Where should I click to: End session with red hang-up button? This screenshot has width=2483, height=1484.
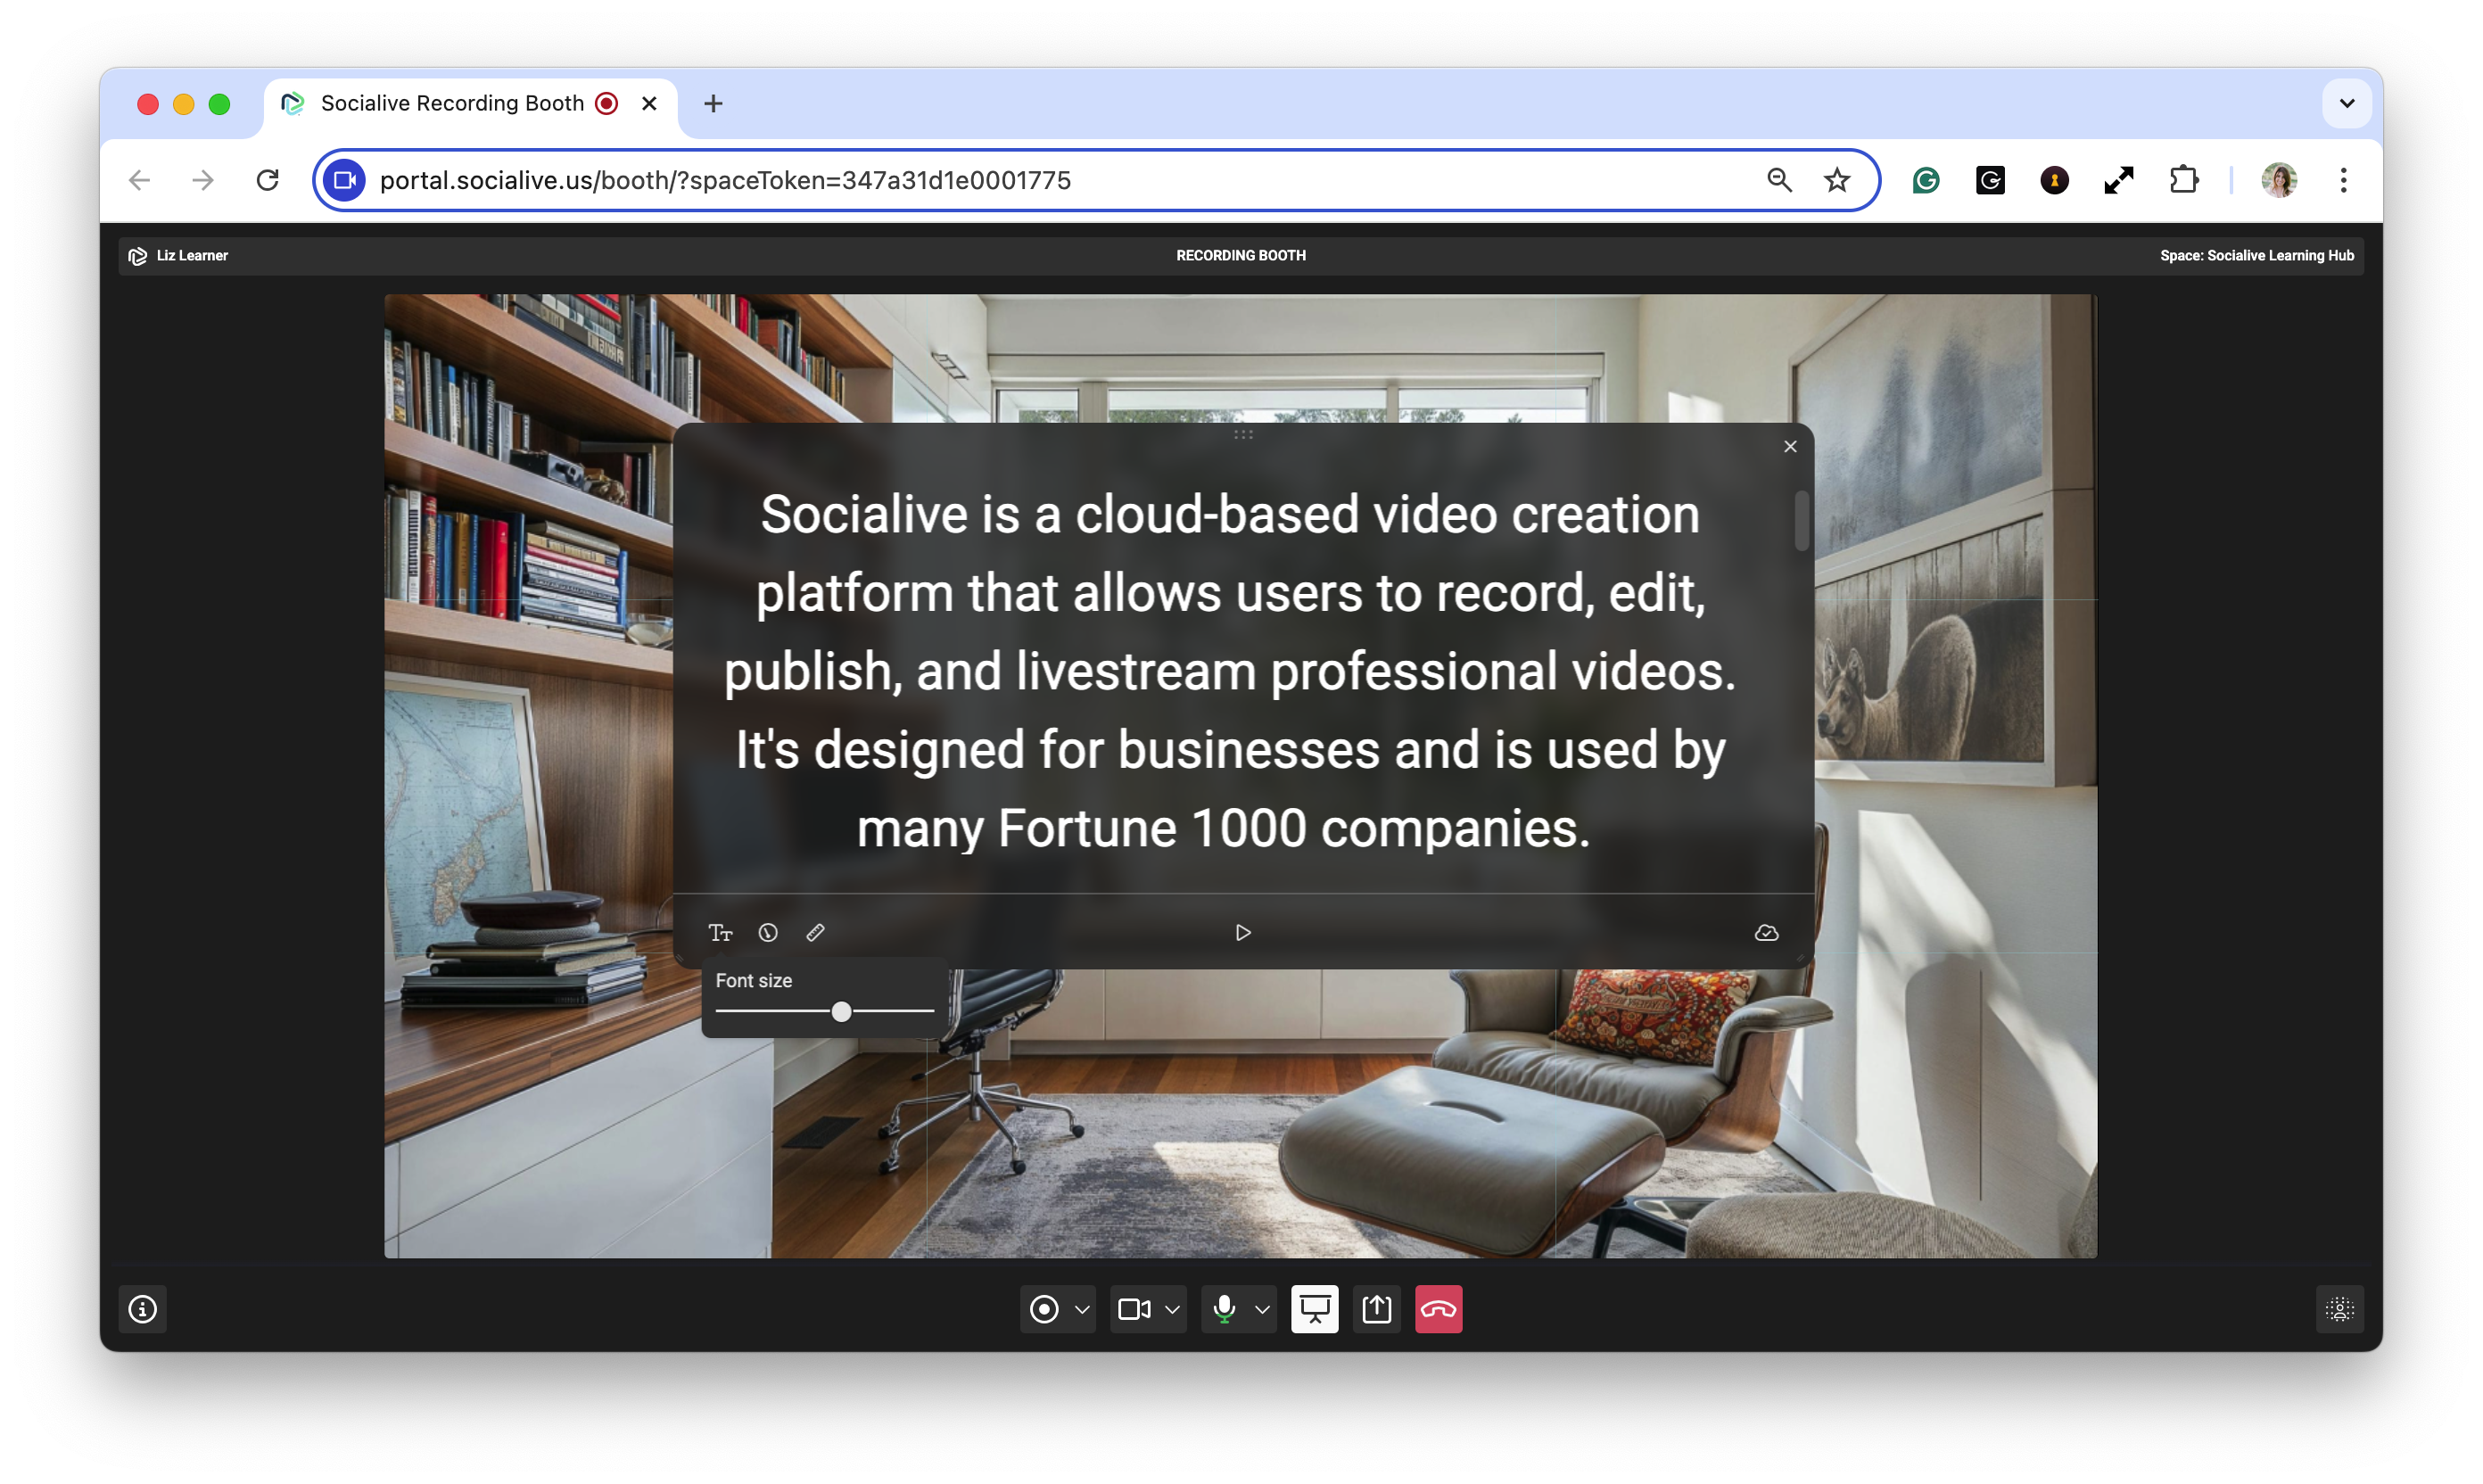click(x=1438, y=1309)
